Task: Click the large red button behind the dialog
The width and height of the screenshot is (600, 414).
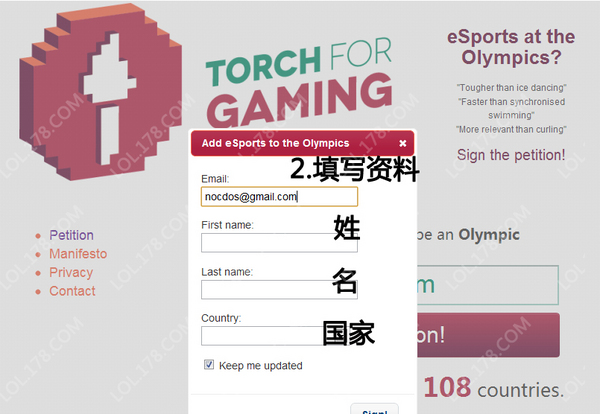Action: tap(488, 335)
